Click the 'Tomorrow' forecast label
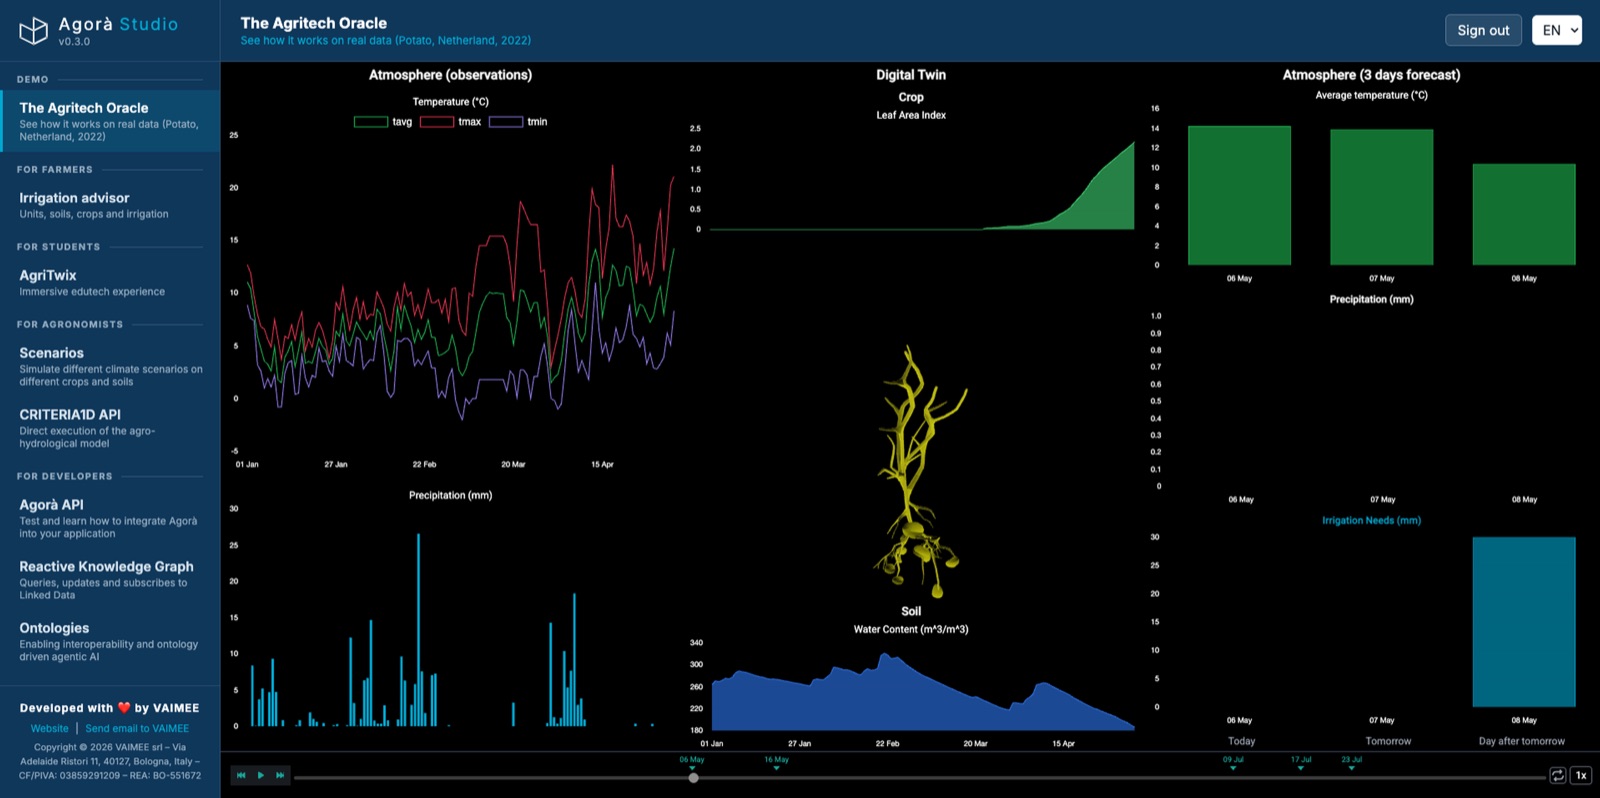 pos(1388,741)
